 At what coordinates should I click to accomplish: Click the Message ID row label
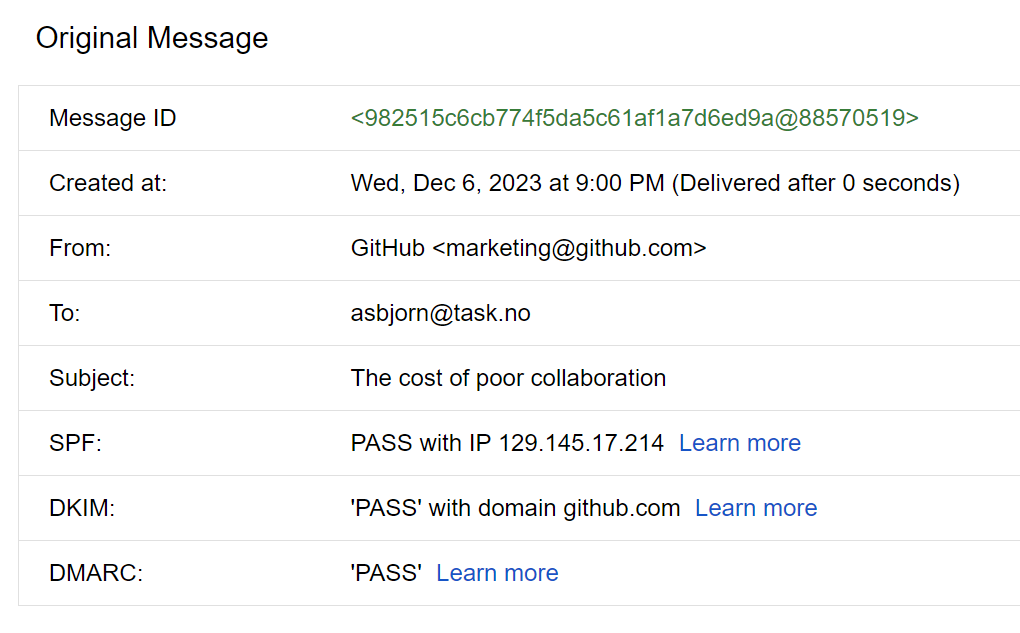click(112, 118)
